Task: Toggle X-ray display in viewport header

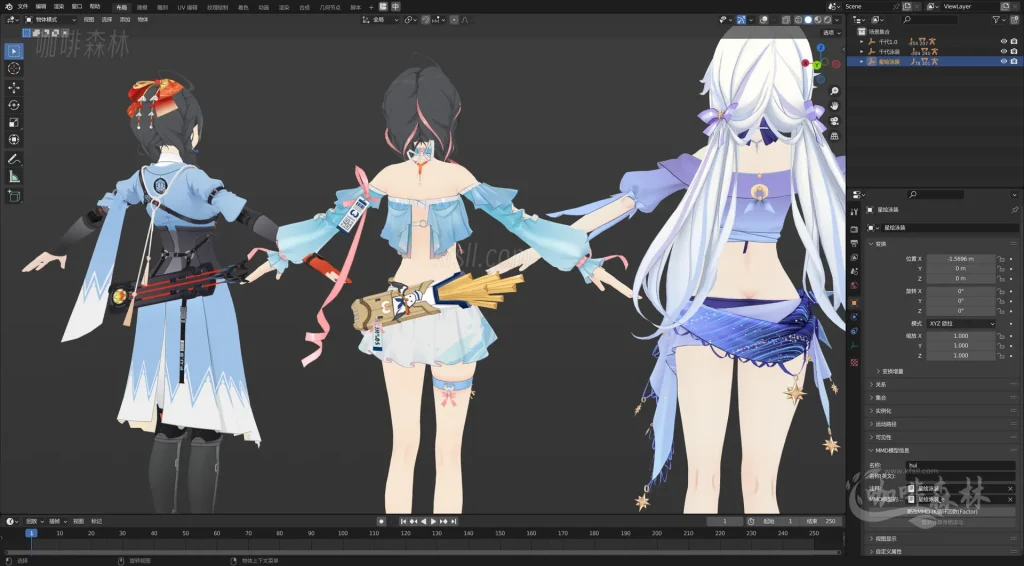Action: click(786, 20)
